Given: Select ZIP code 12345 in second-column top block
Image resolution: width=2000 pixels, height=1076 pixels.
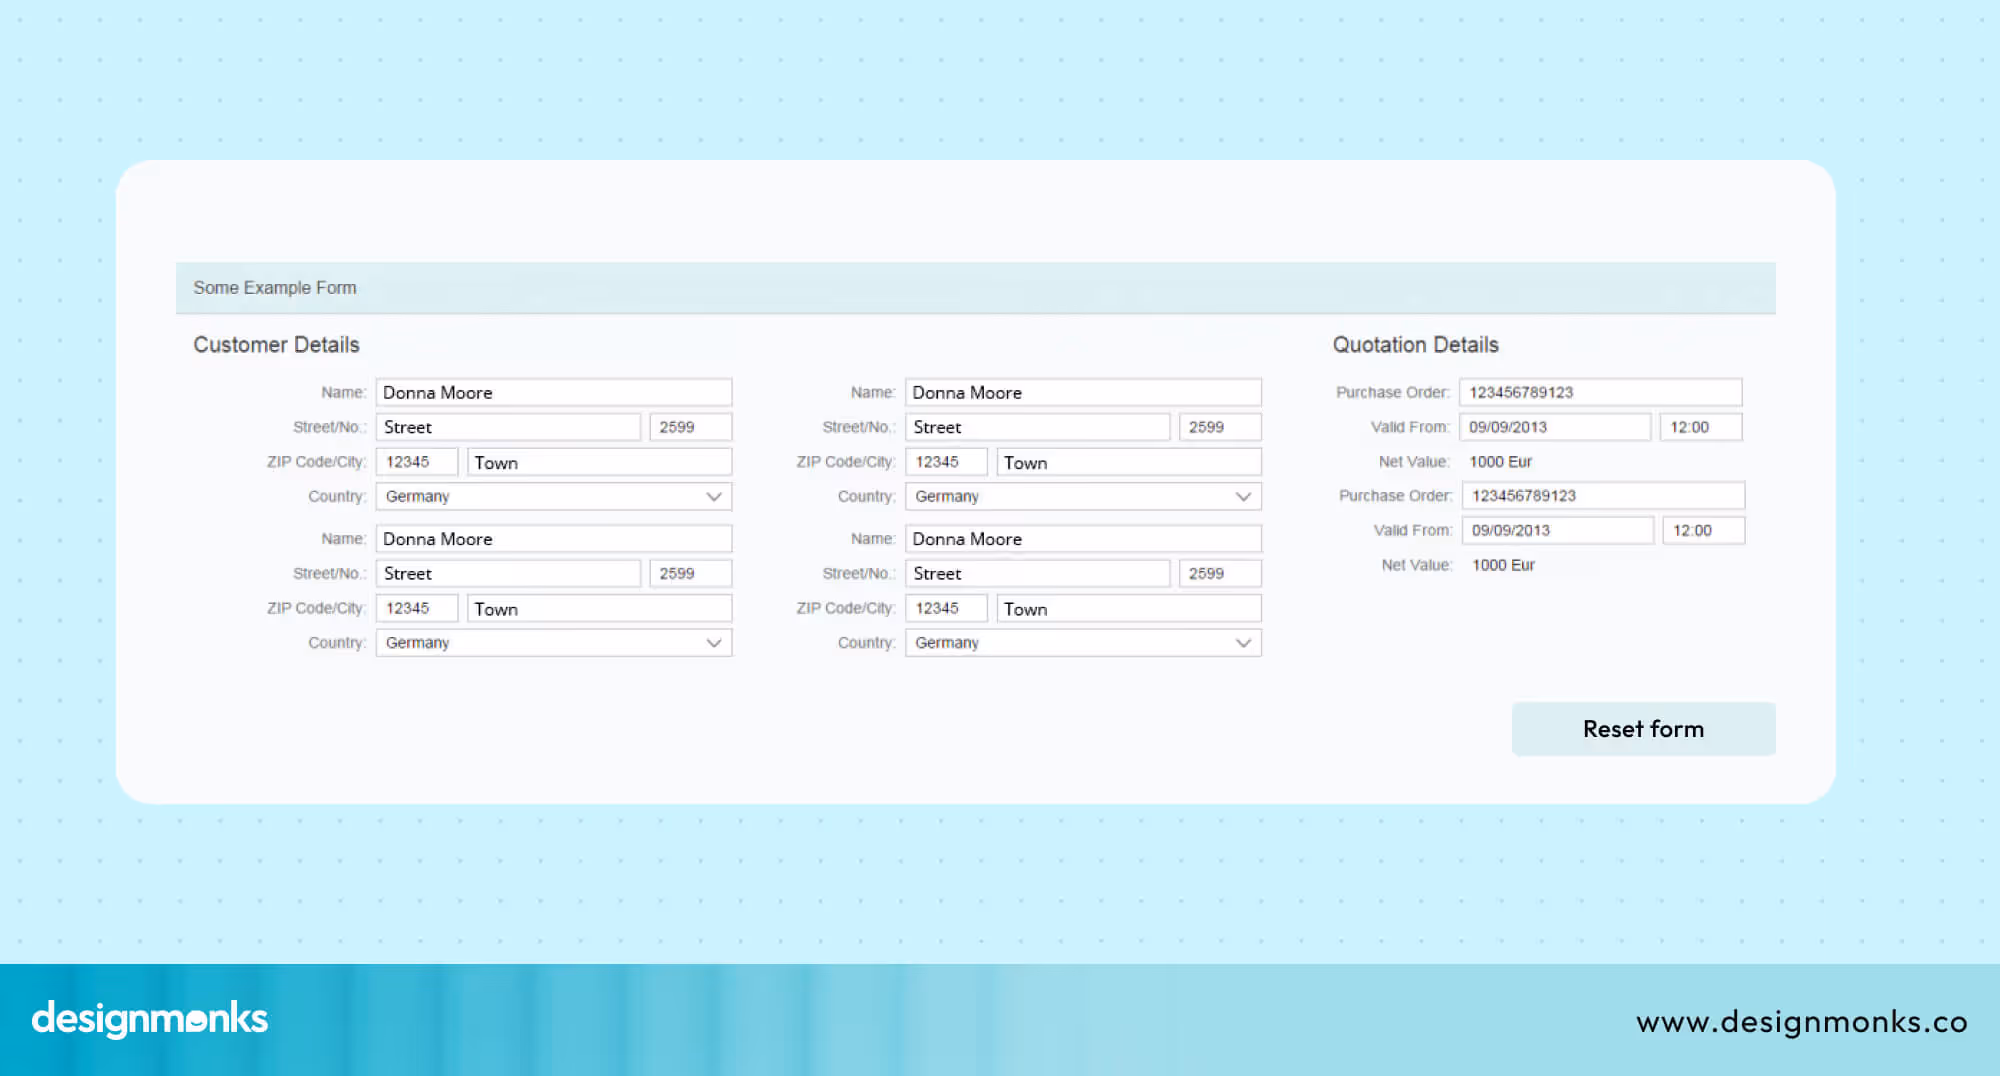Looking at the screenshot, I should click(946, 462).
